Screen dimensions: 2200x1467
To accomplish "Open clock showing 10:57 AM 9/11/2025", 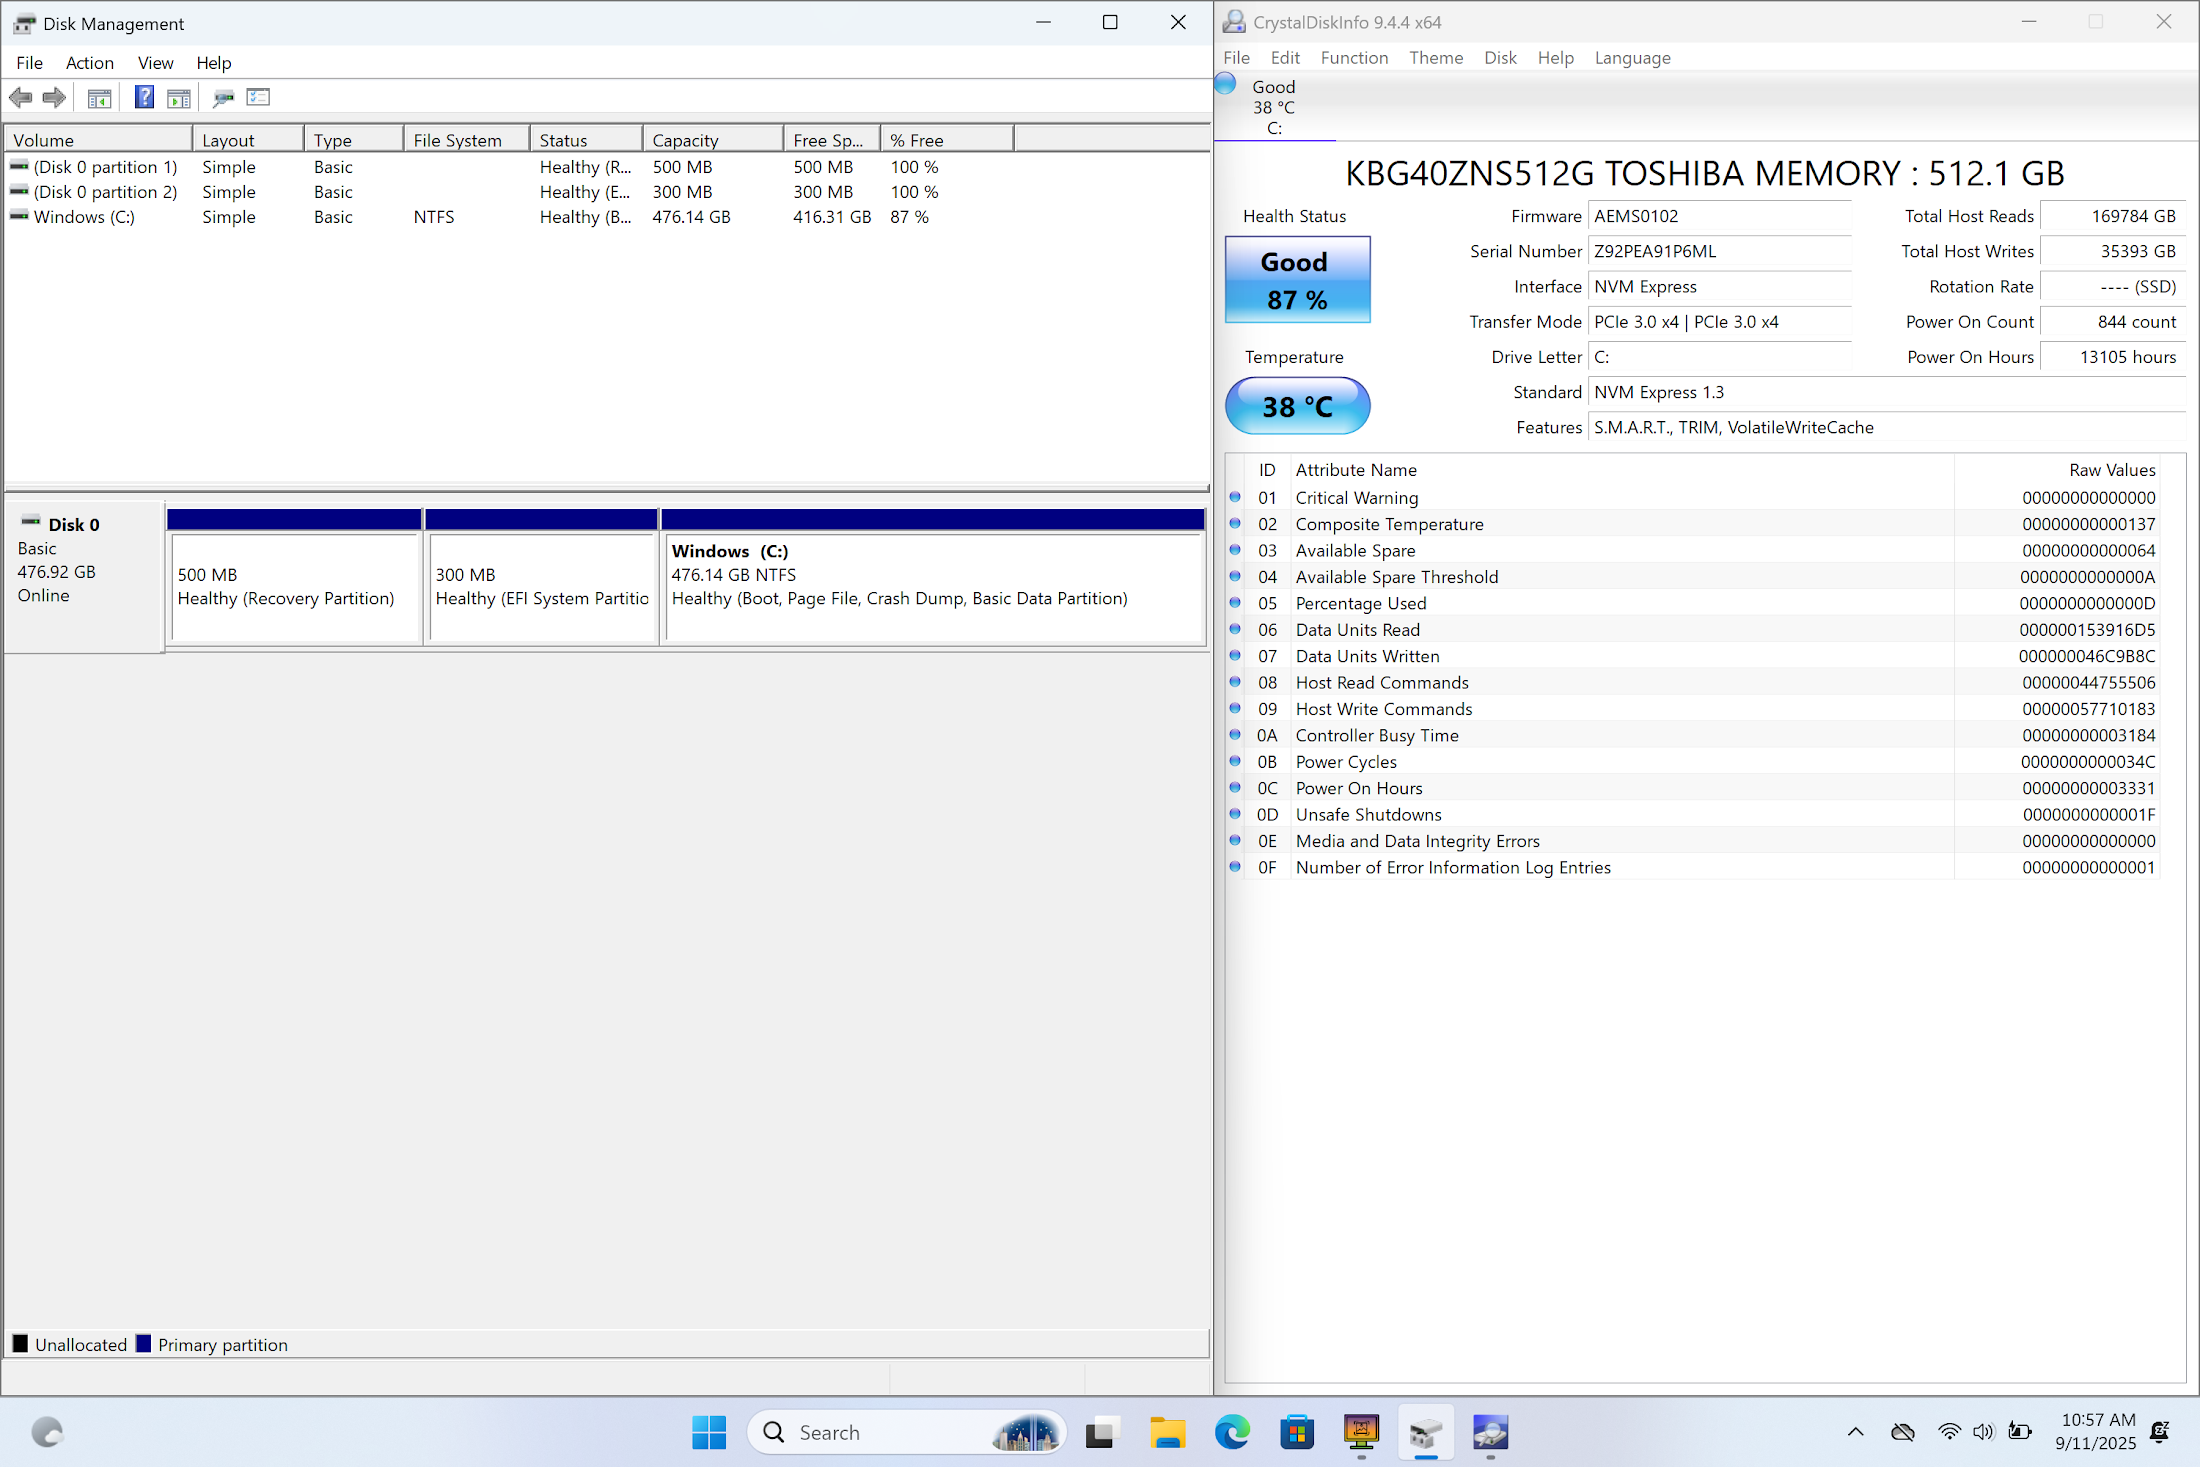I will click(x=2097, y=1432).
